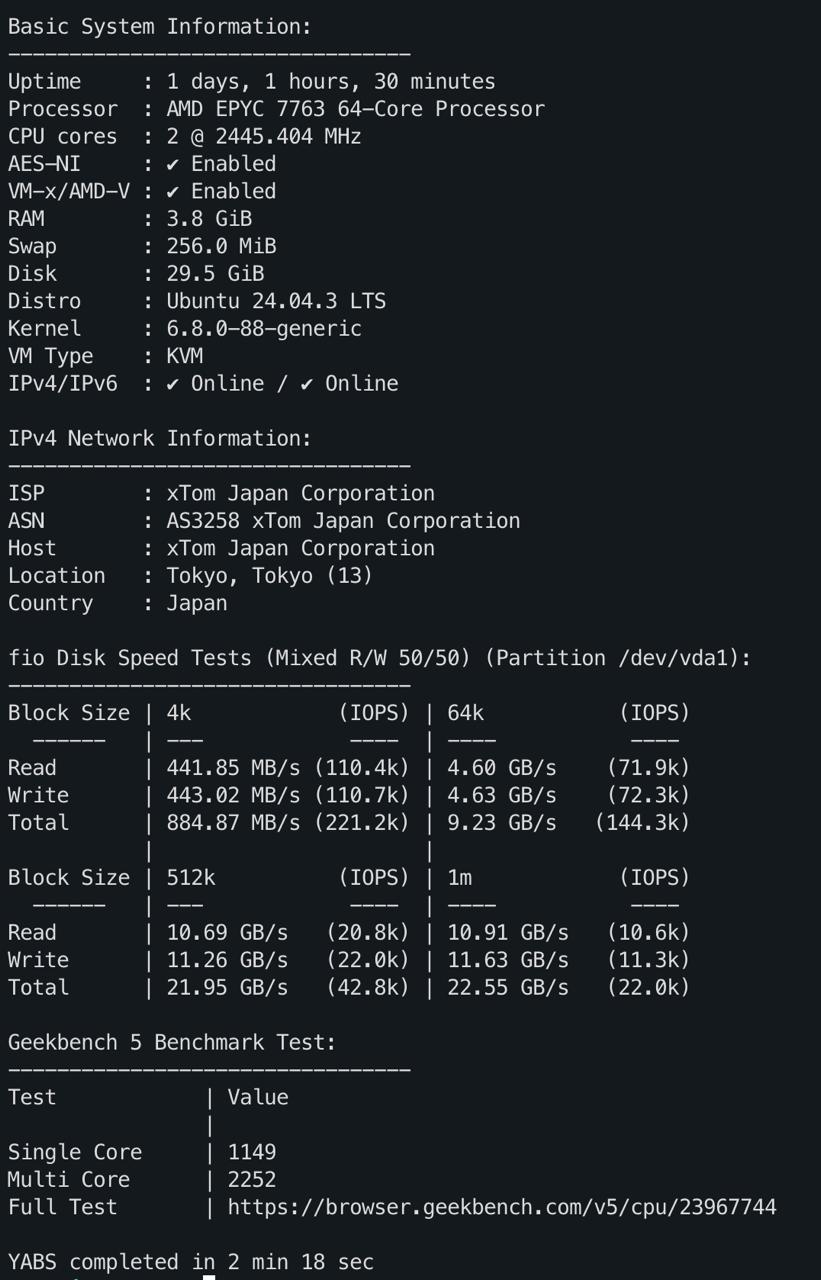
Task: Select the Ubuntu 24.04.3 LTS distro value
Action: [275, 301]
